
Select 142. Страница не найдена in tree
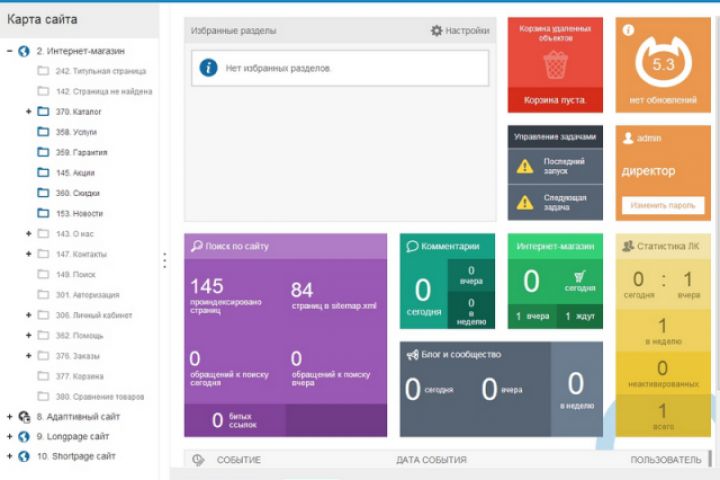(104, 91)
